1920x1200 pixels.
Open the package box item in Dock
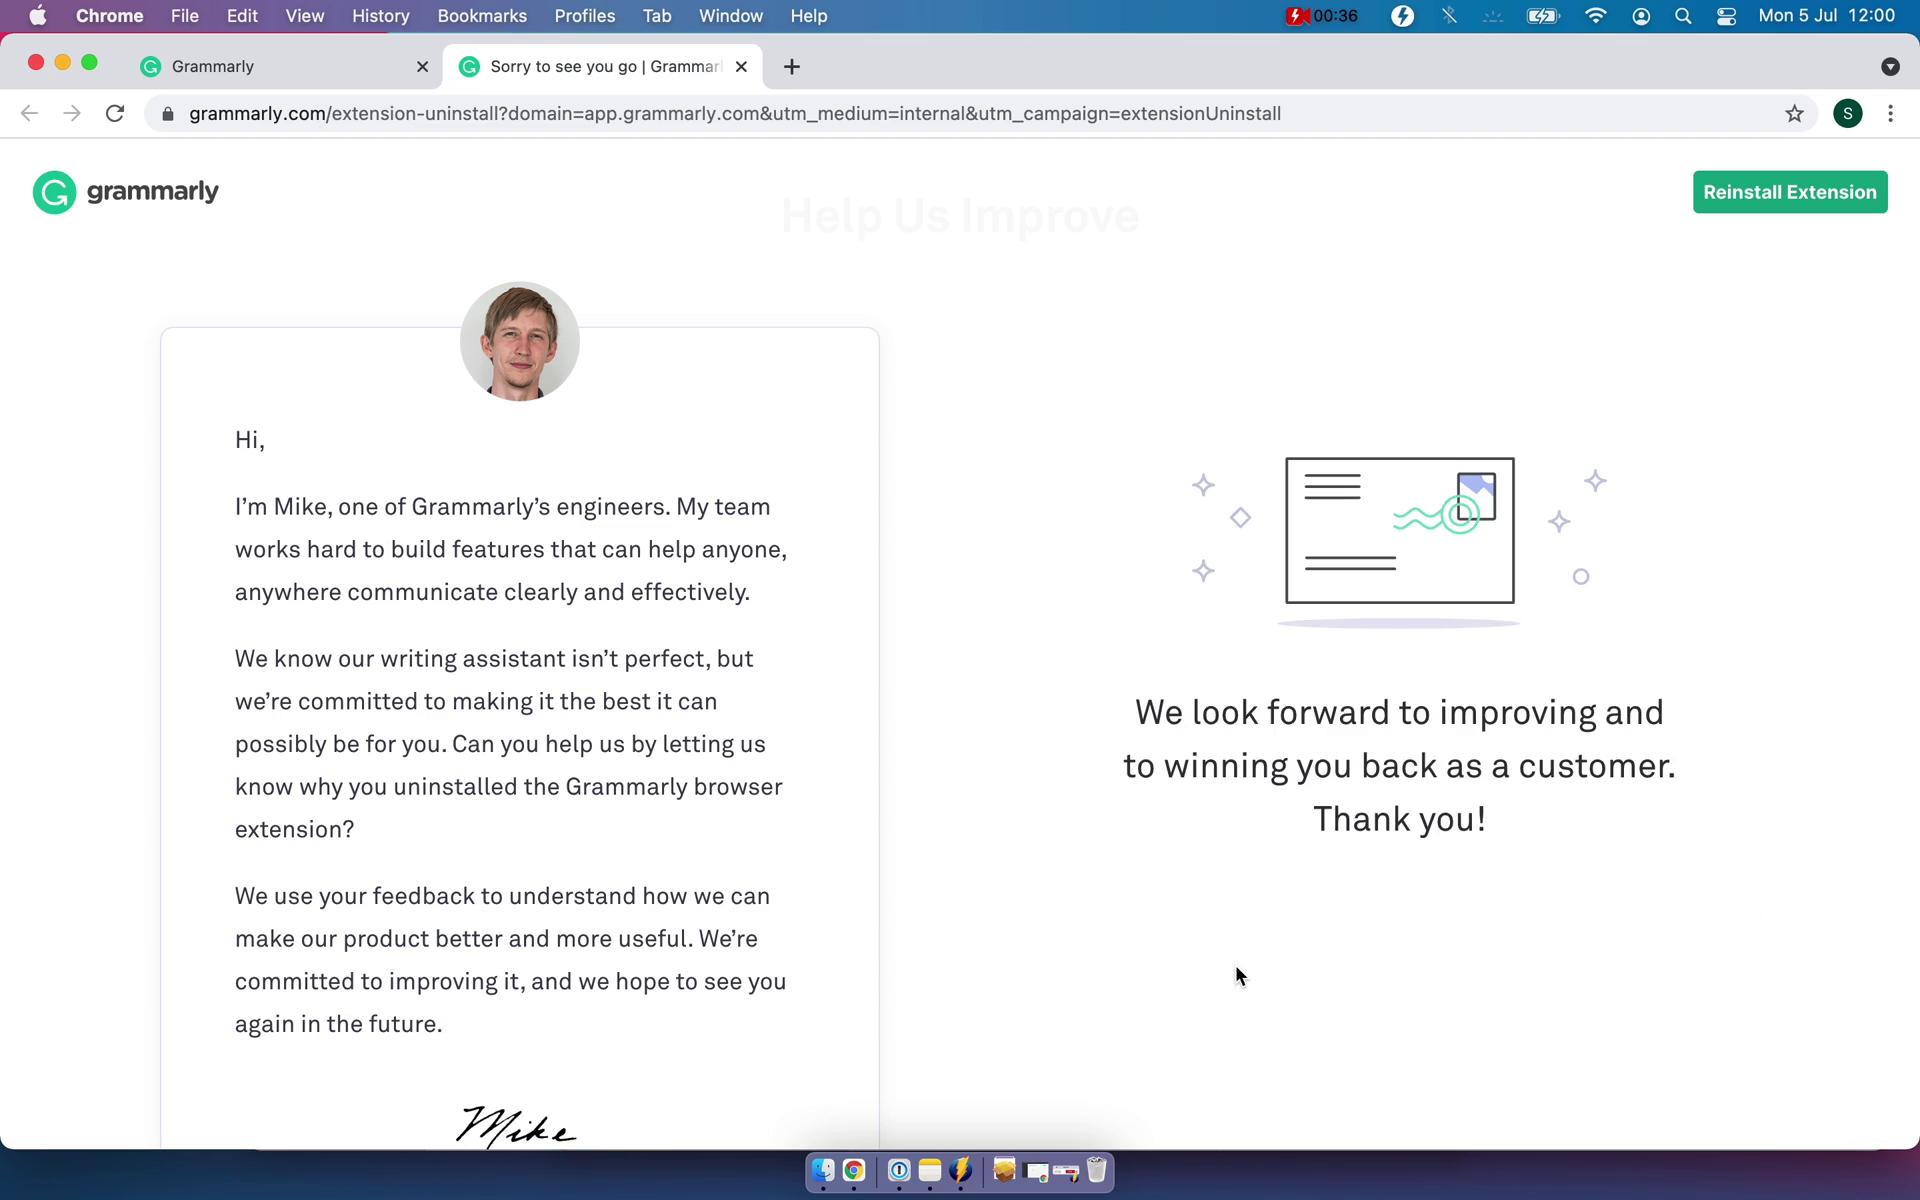click(x=1005, y=1170)
